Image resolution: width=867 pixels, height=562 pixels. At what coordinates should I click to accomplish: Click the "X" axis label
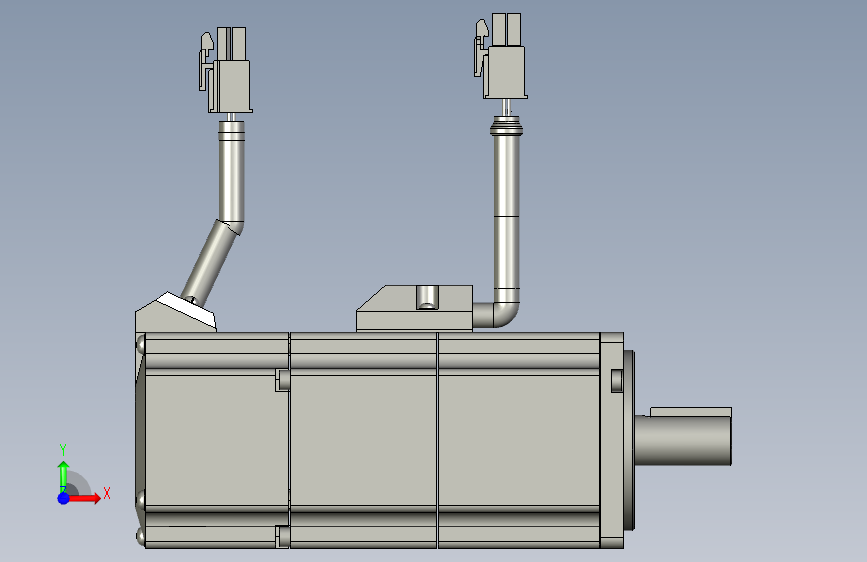107,493
